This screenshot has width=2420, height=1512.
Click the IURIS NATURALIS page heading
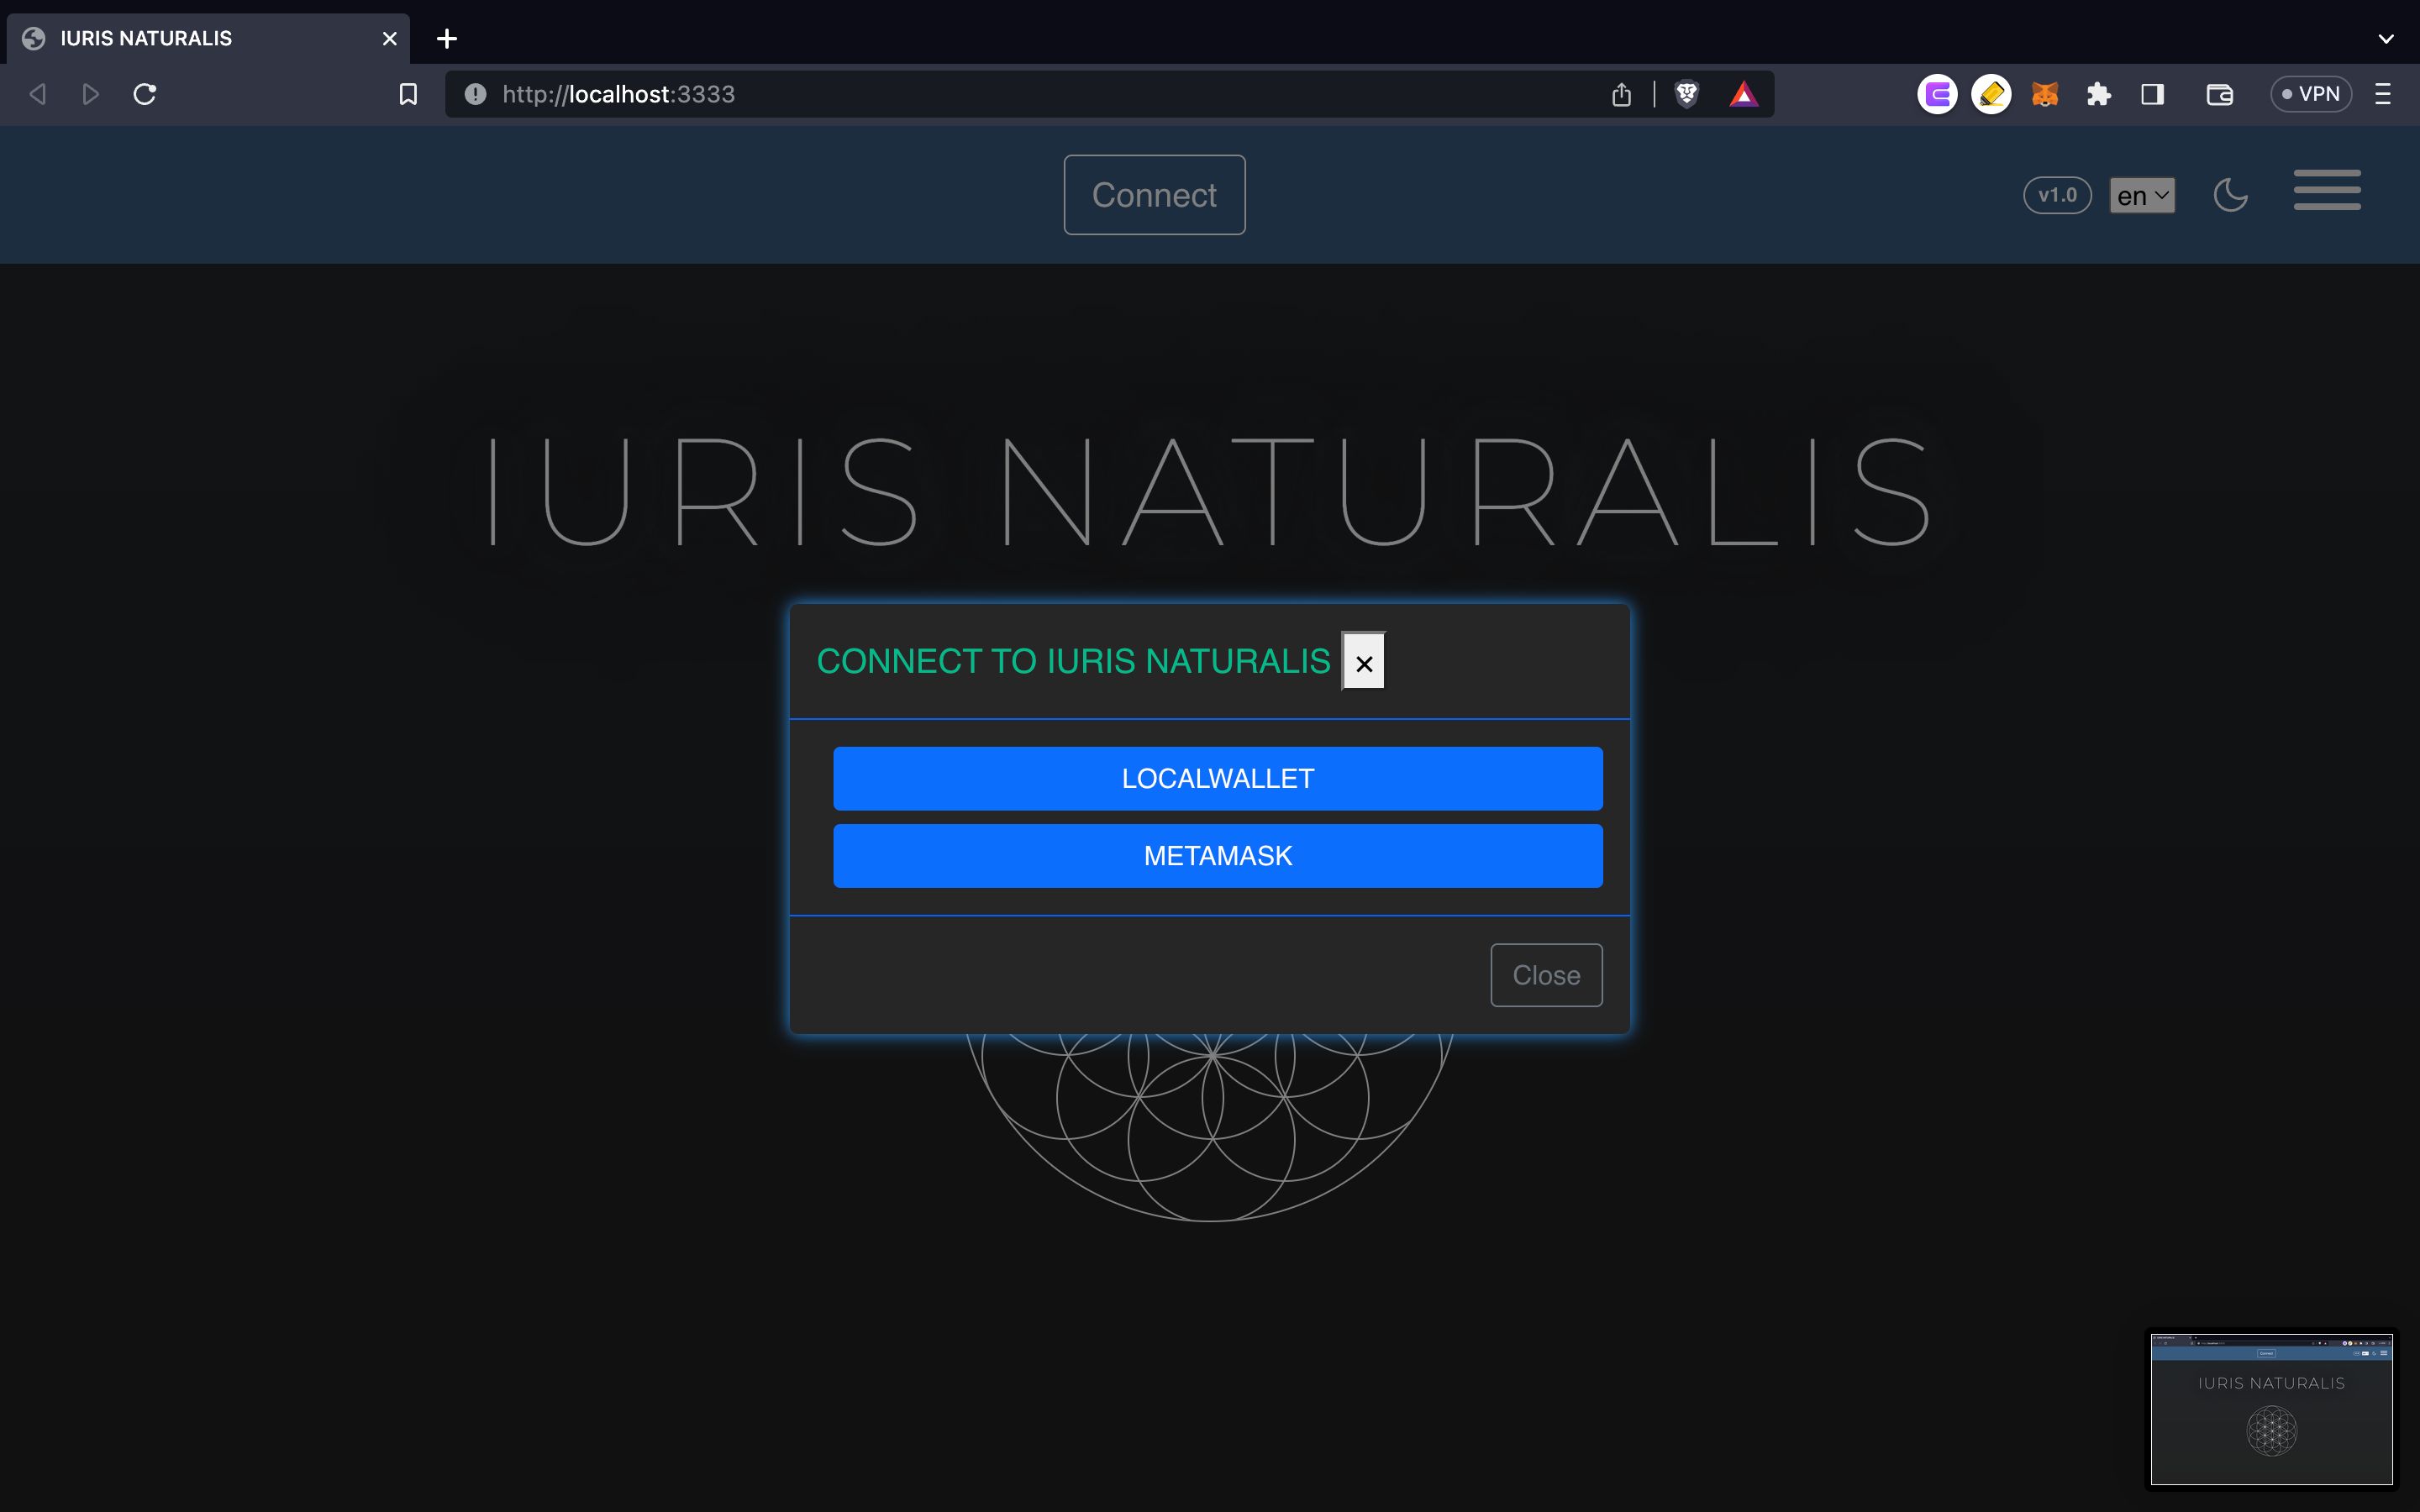[x=1209, y=491]
